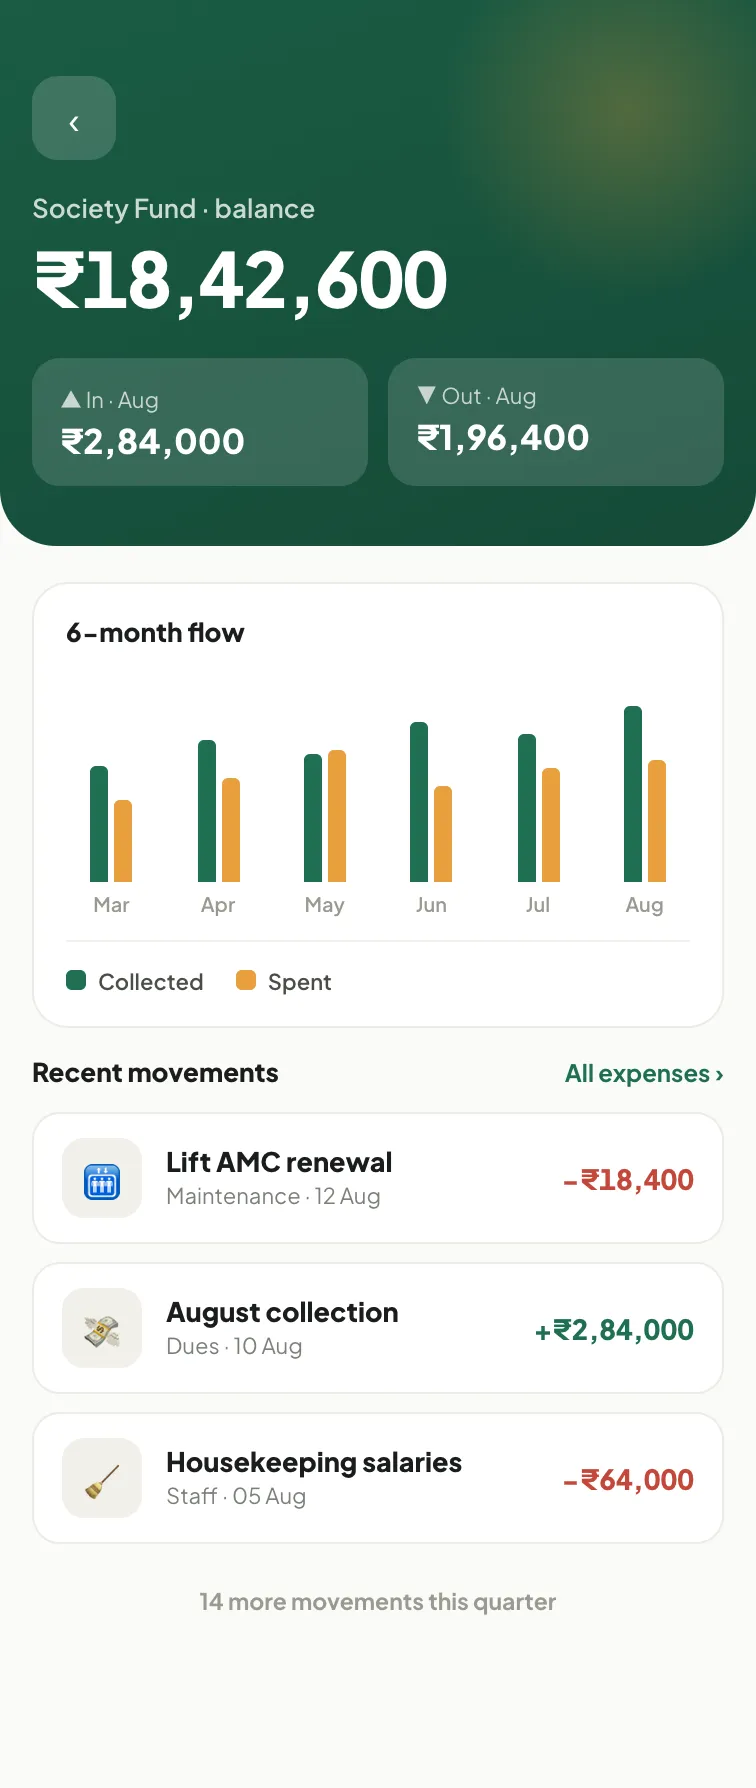This screenshot has width=756, height=1788.
Task: Open All expenses link
Action: (644, 1073)
